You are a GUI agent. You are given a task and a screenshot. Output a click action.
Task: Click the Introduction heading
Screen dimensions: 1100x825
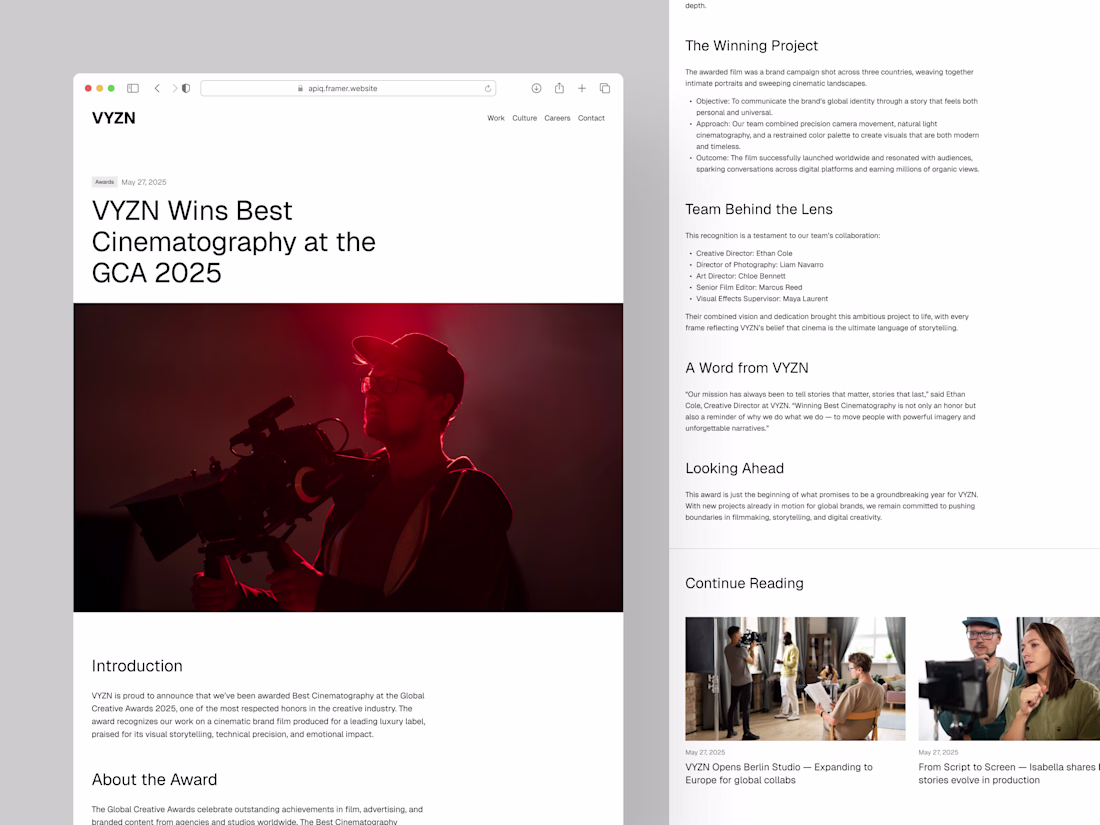(x=137, y=666)
